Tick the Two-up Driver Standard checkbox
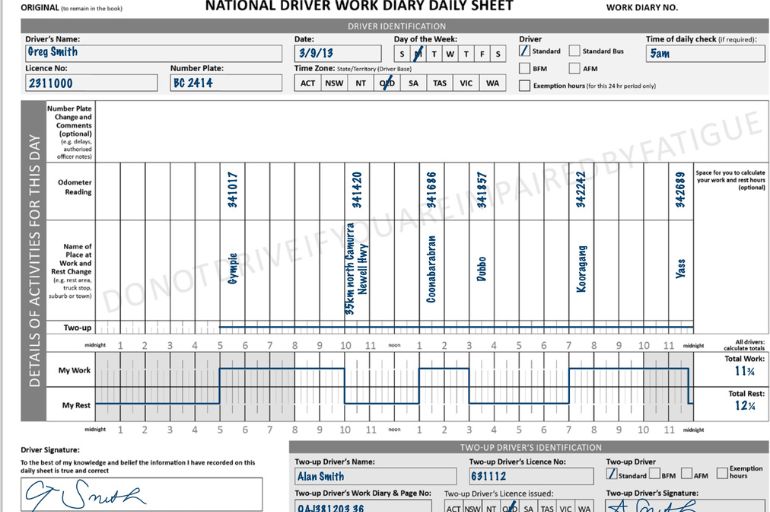Screen dimensions: 770x512 [x=612, y=474]
